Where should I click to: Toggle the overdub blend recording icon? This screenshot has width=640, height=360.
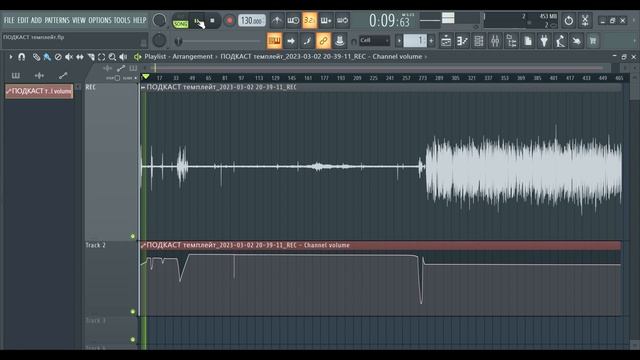[x=326, y=20]
